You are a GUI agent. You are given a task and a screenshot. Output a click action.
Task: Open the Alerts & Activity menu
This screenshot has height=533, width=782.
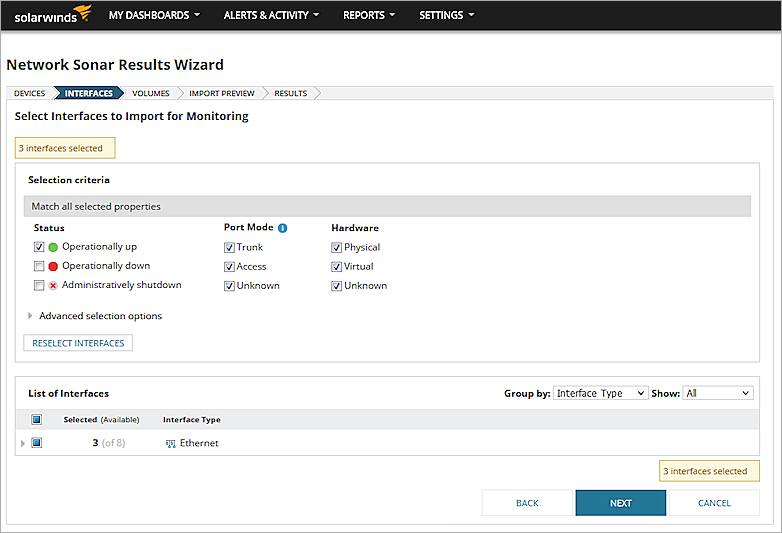click(271, 15)
